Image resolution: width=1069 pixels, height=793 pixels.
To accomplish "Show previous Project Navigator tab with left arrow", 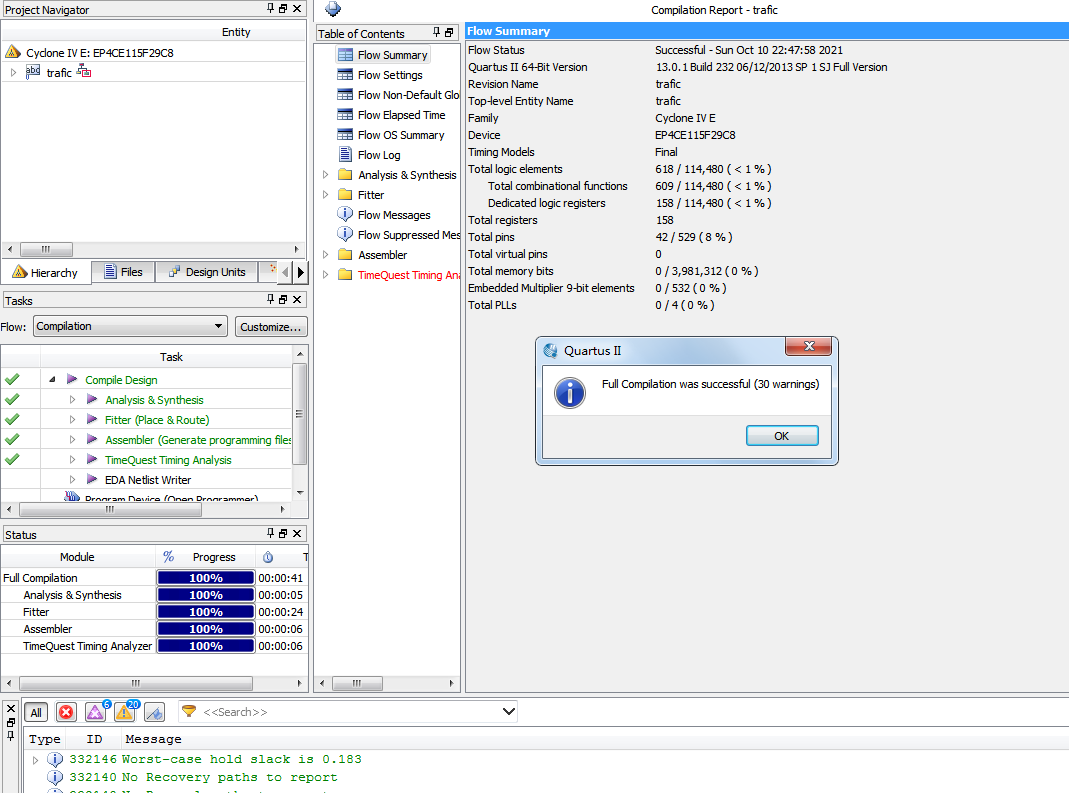I will point(285,272).
